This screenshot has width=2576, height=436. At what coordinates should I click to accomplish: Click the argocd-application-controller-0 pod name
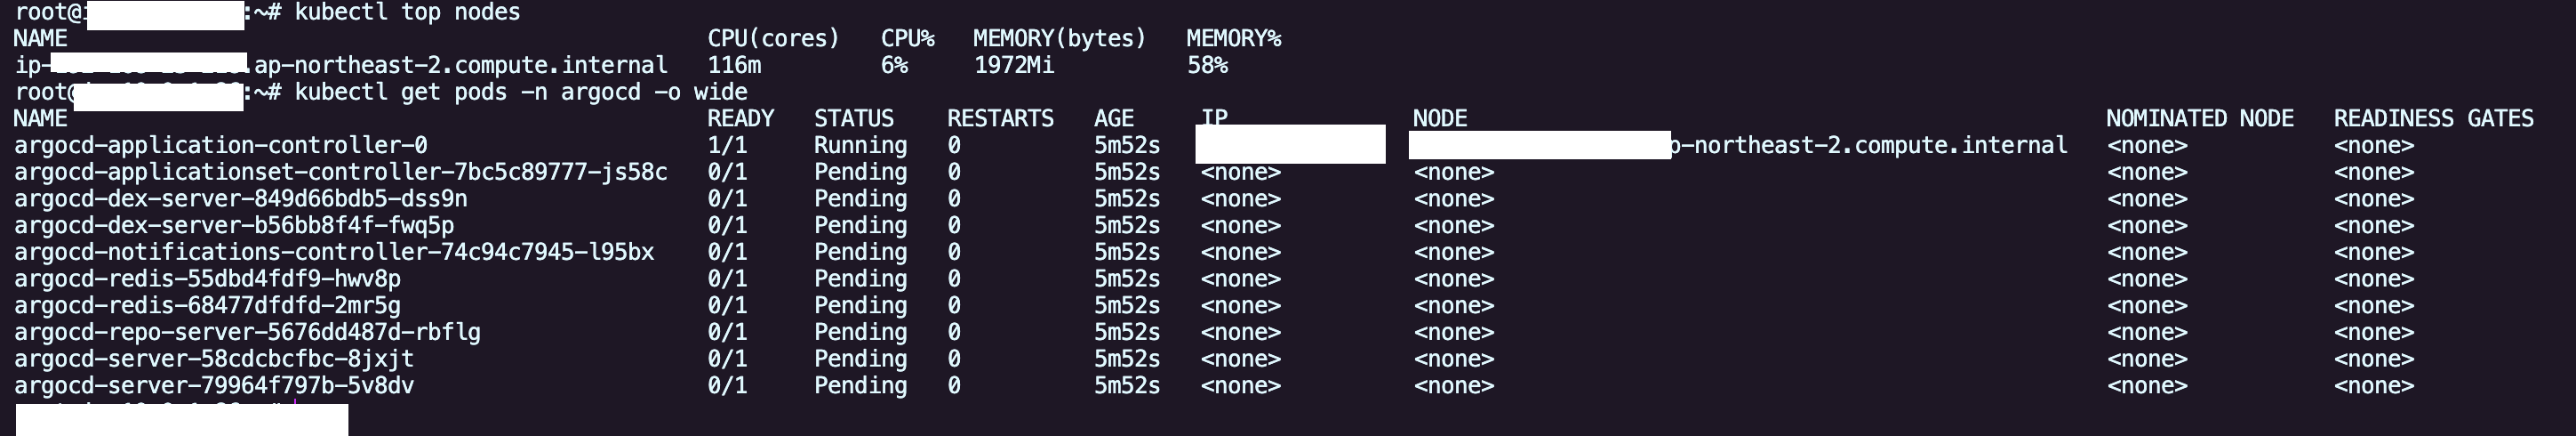tap(221, 146)
